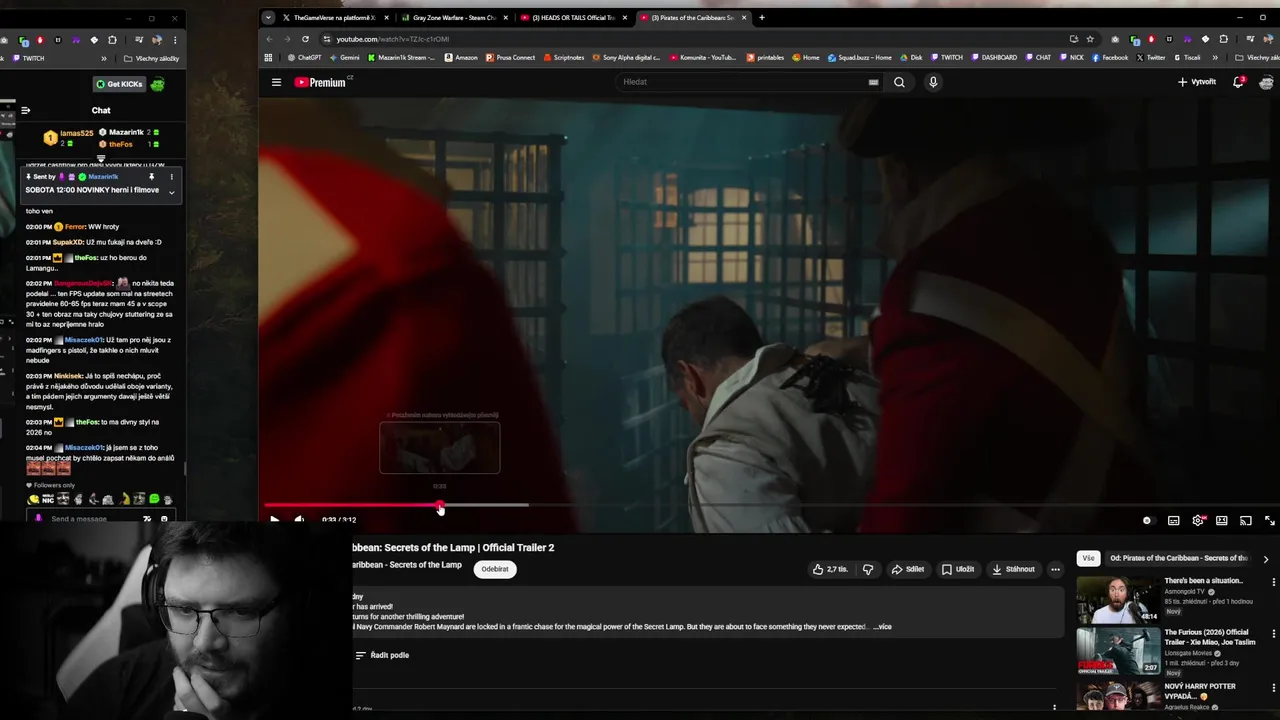The image size is (1280, 720).
Task: Play the paused video
Action: (274, 520)
